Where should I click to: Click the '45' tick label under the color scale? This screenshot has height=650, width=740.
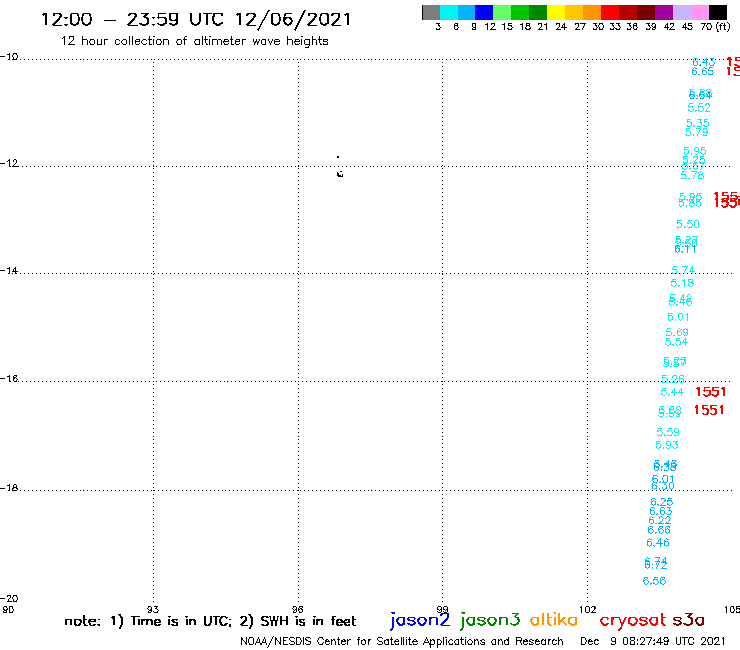[x=687, y=27]
